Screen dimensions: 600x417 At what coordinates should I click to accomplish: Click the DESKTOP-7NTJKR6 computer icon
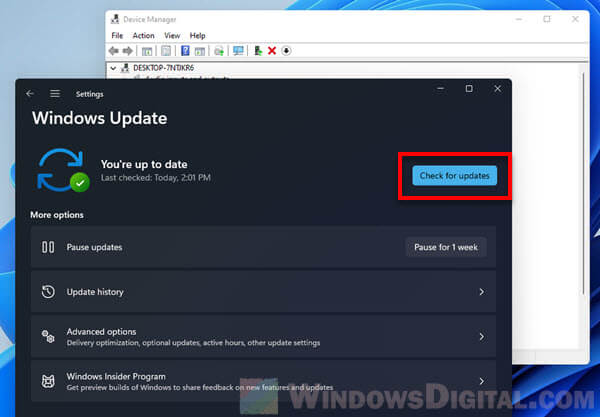(x=125, y=68)
